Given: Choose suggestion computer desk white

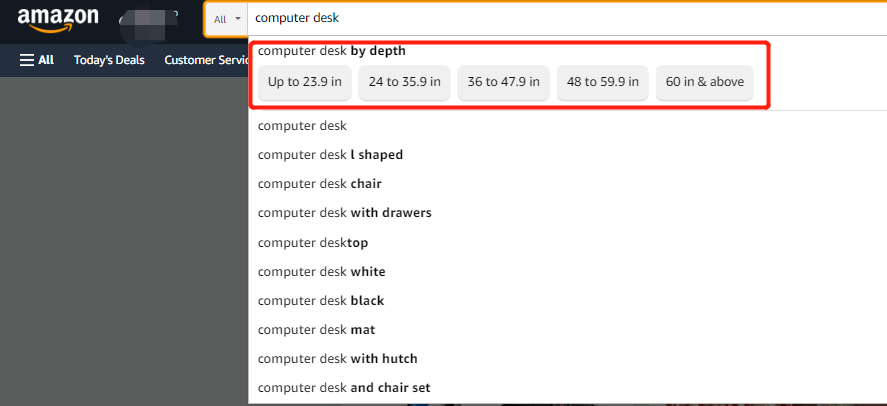Looking at the screenshot, I should coord(567,271).
